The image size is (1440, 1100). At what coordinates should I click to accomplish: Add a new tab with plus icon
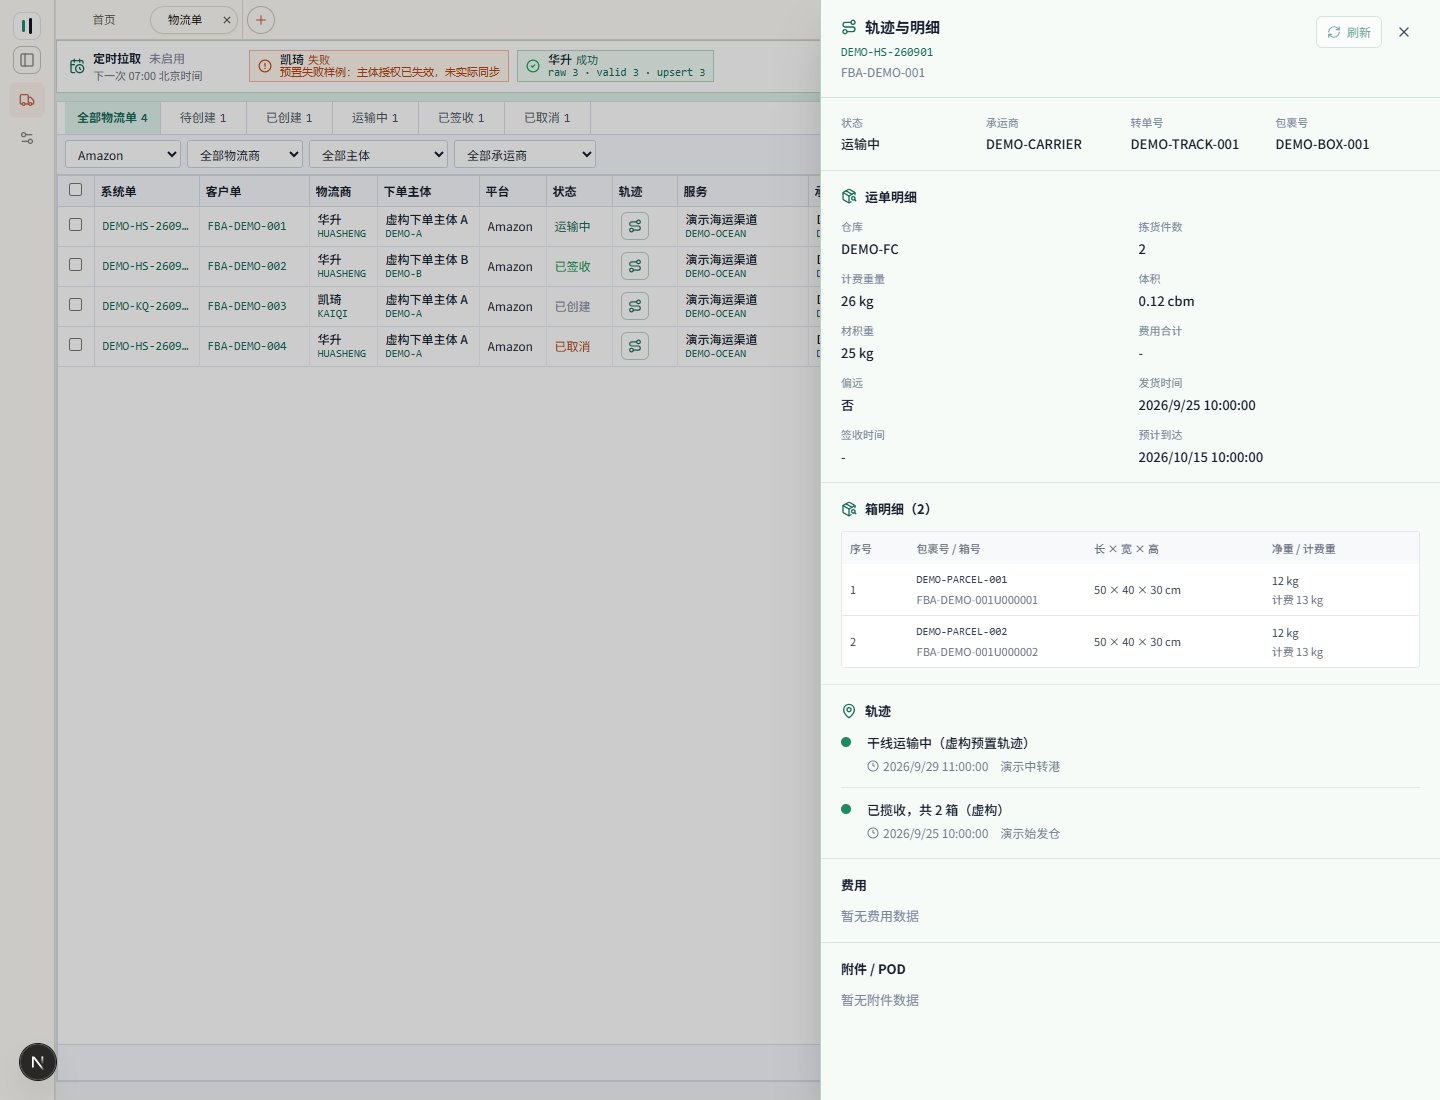[x=260, y=20]
